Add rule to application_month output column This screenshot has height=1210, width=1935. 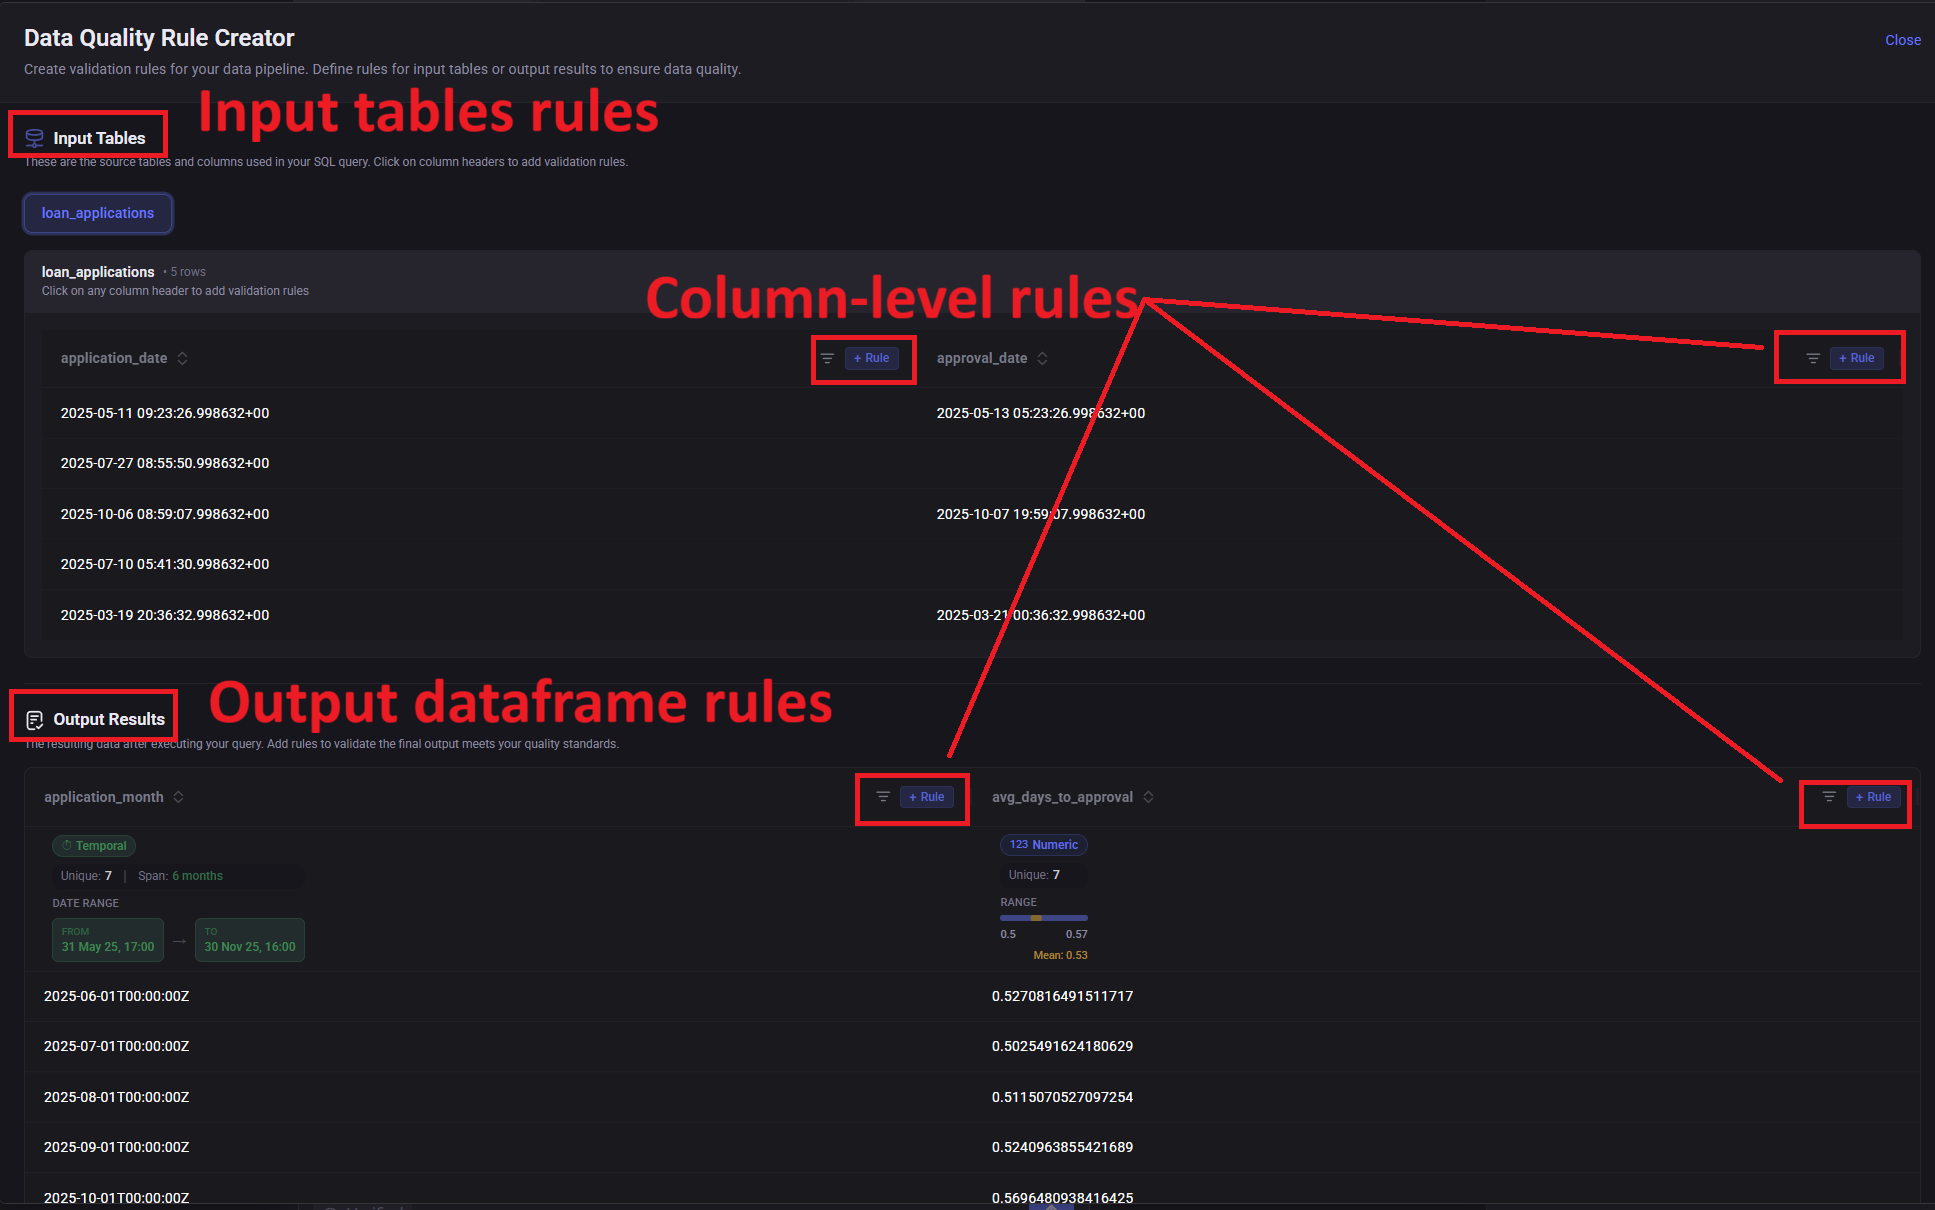click(x=926, y=797)
